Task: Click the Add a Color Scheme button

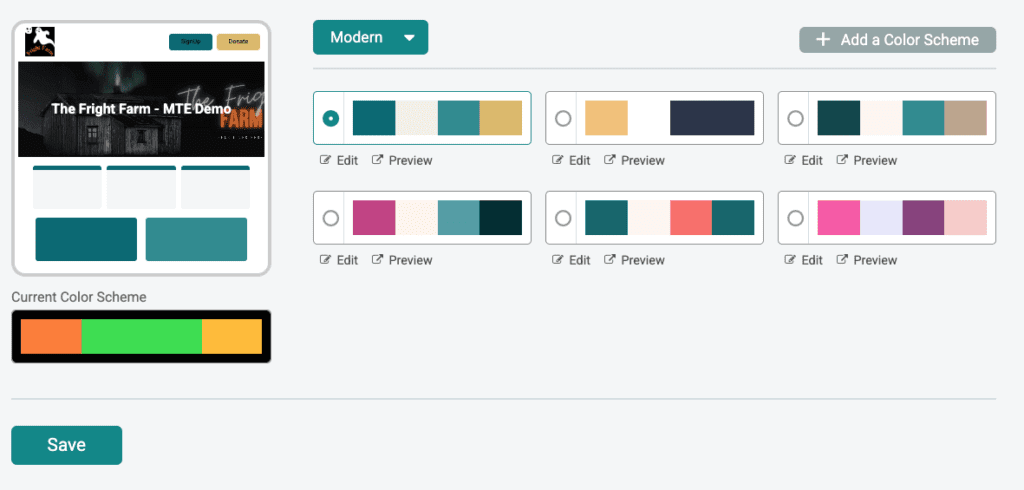Action: tap(897, 40)
